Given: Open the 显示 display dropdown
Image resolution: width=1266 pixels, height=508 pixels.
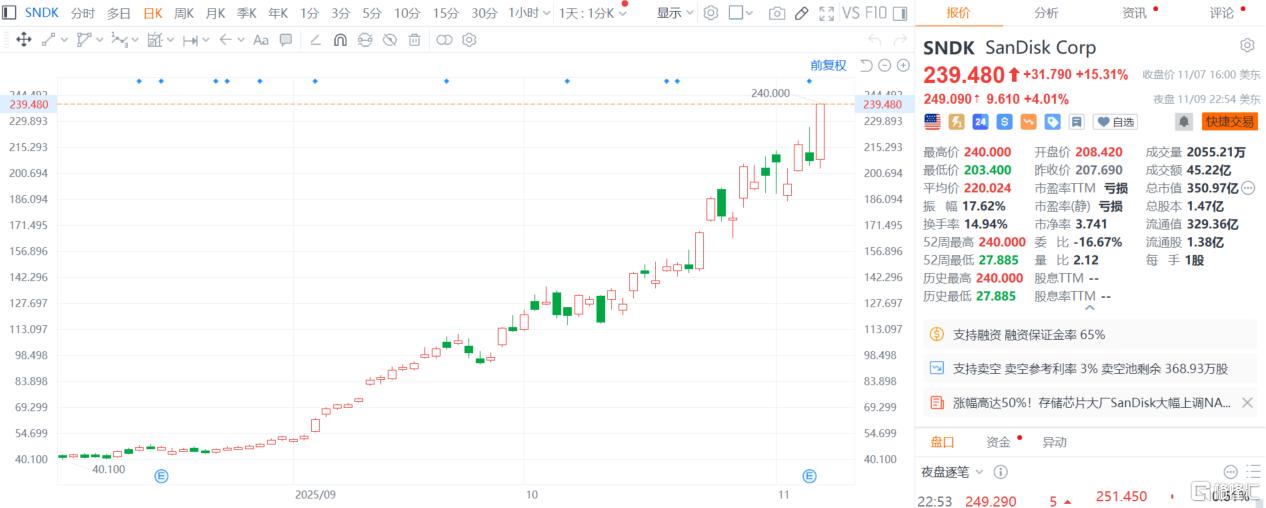Looking at the screenshot, I should tap(675, 13).
